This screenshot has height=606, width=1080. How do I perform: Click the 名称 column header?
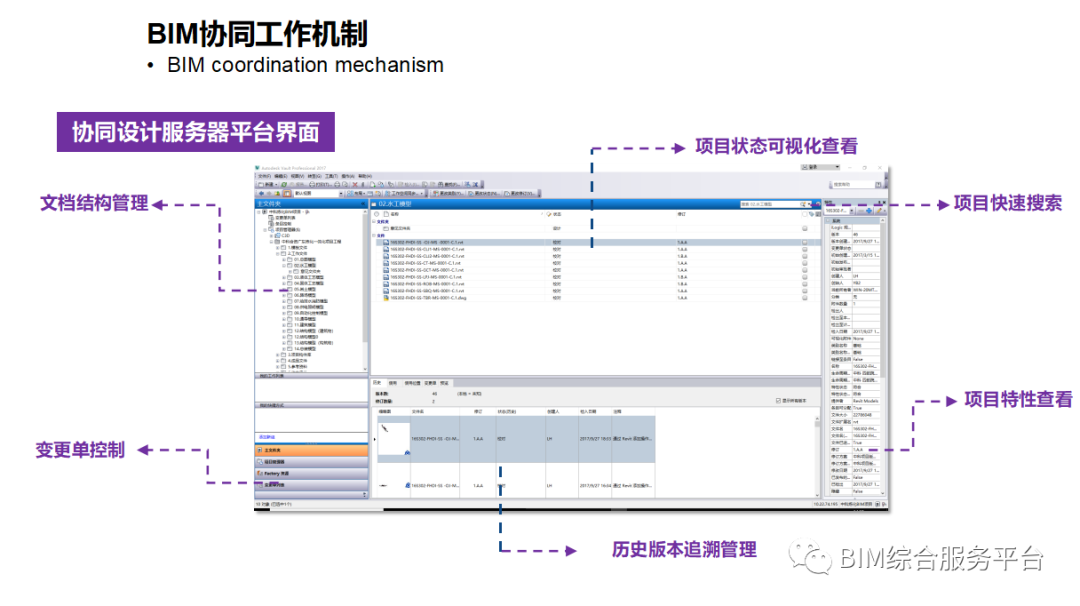(395, 214)
